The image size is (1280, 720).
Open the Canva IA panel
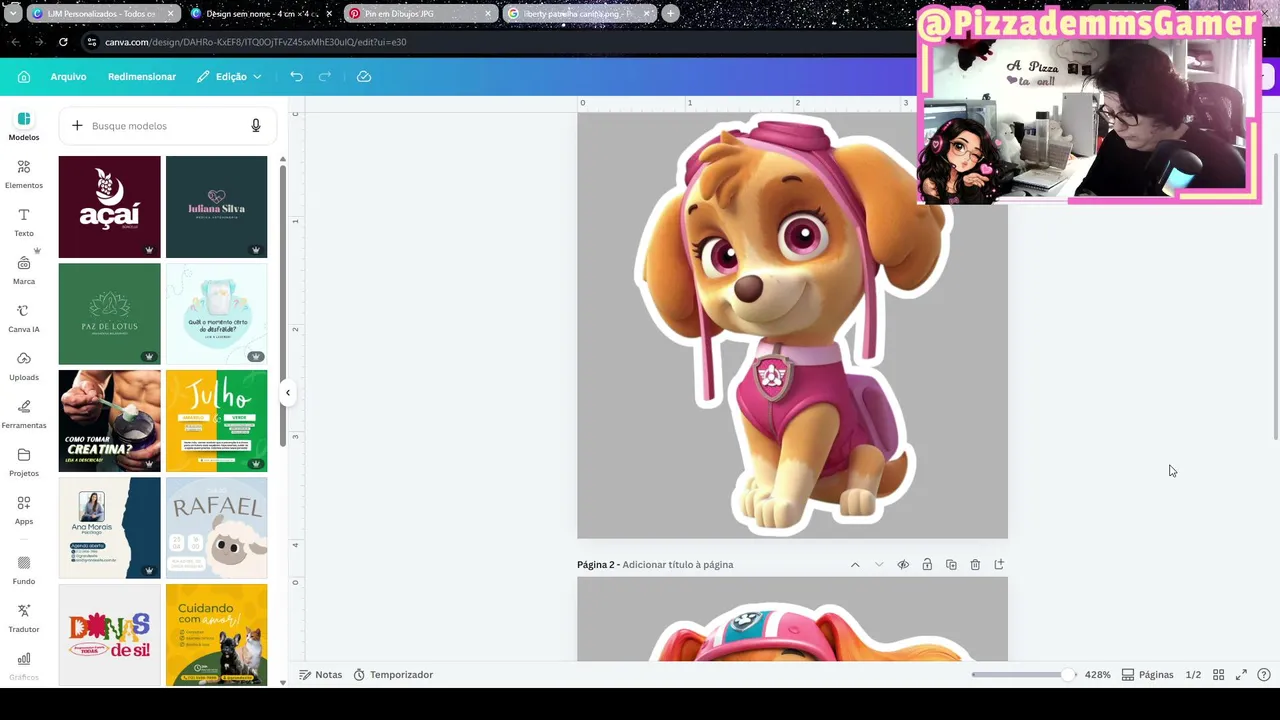click(24, 318)
